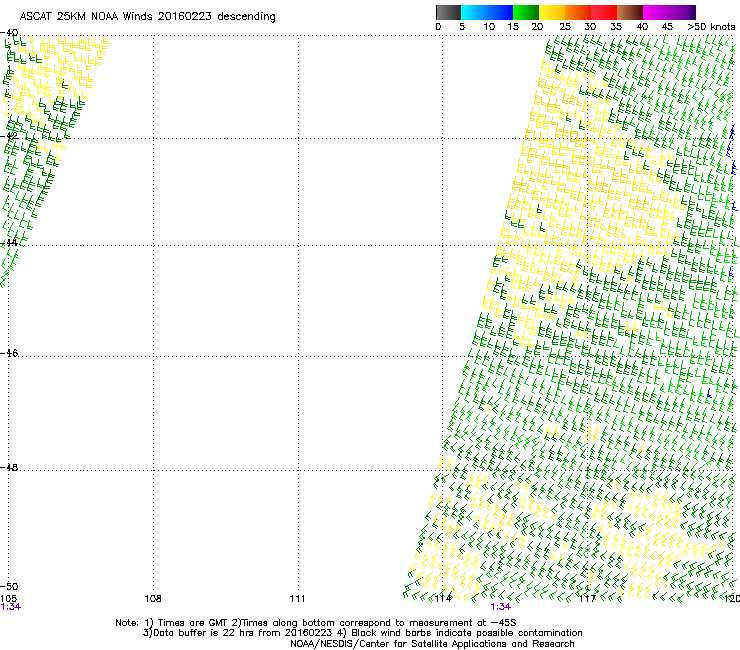Click the -46 latitude axis label
Image resolution: width=740 pixels, height=650 pixels.
[x=9, y=353]
